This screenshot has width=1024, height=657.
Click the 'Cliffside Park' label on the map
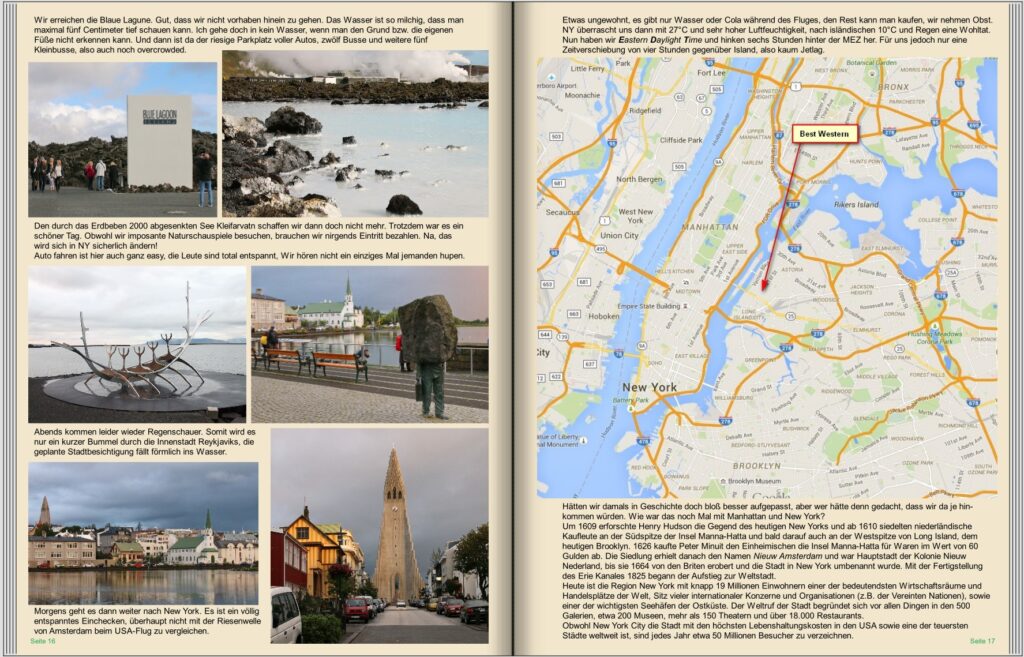point(681,140)
